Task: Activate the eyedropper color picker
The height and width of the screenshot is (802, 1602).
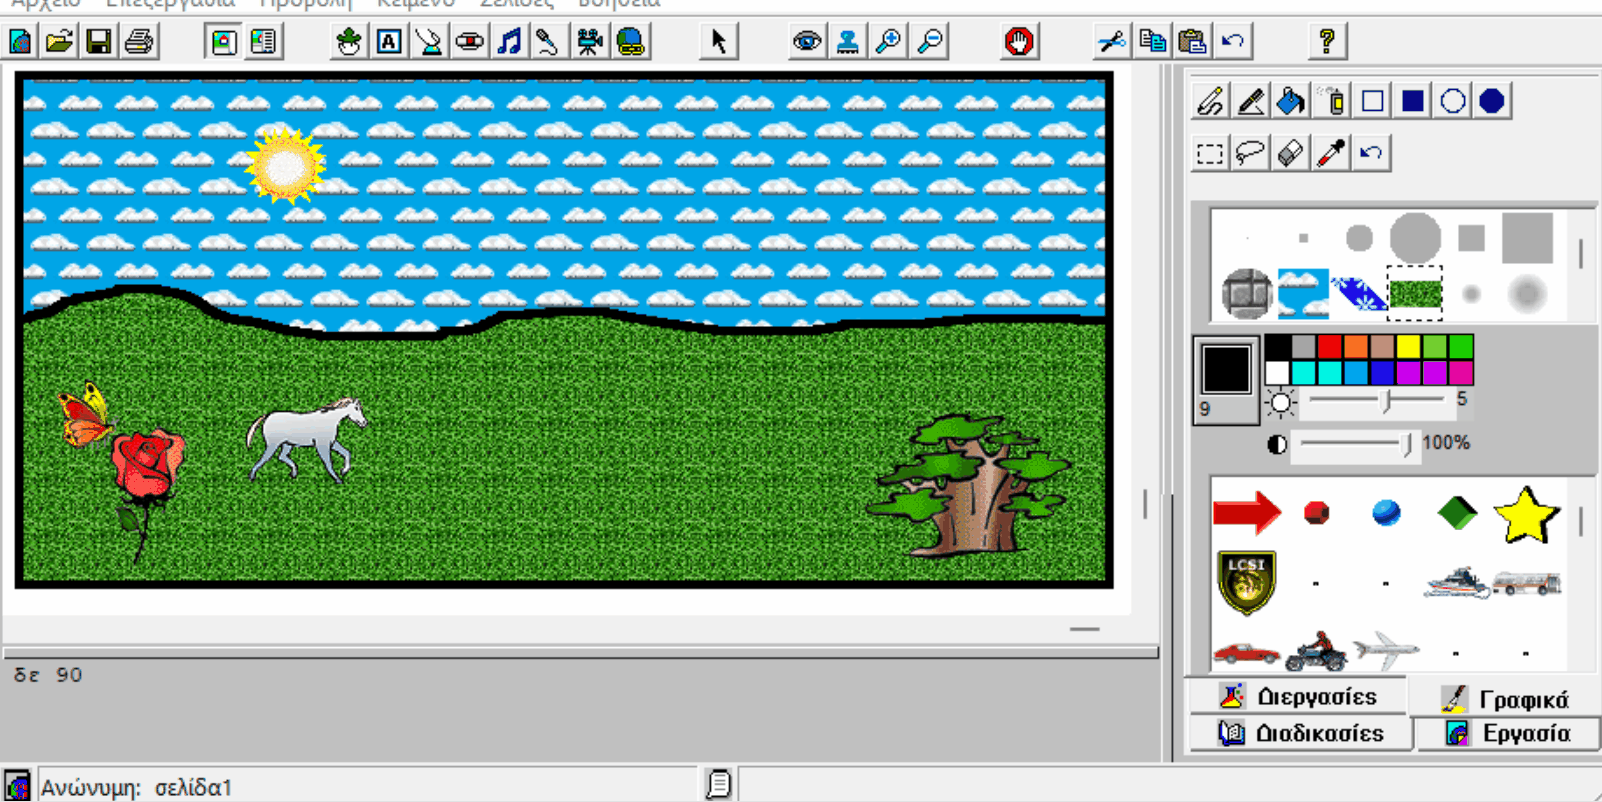Action: [1331, 153]
